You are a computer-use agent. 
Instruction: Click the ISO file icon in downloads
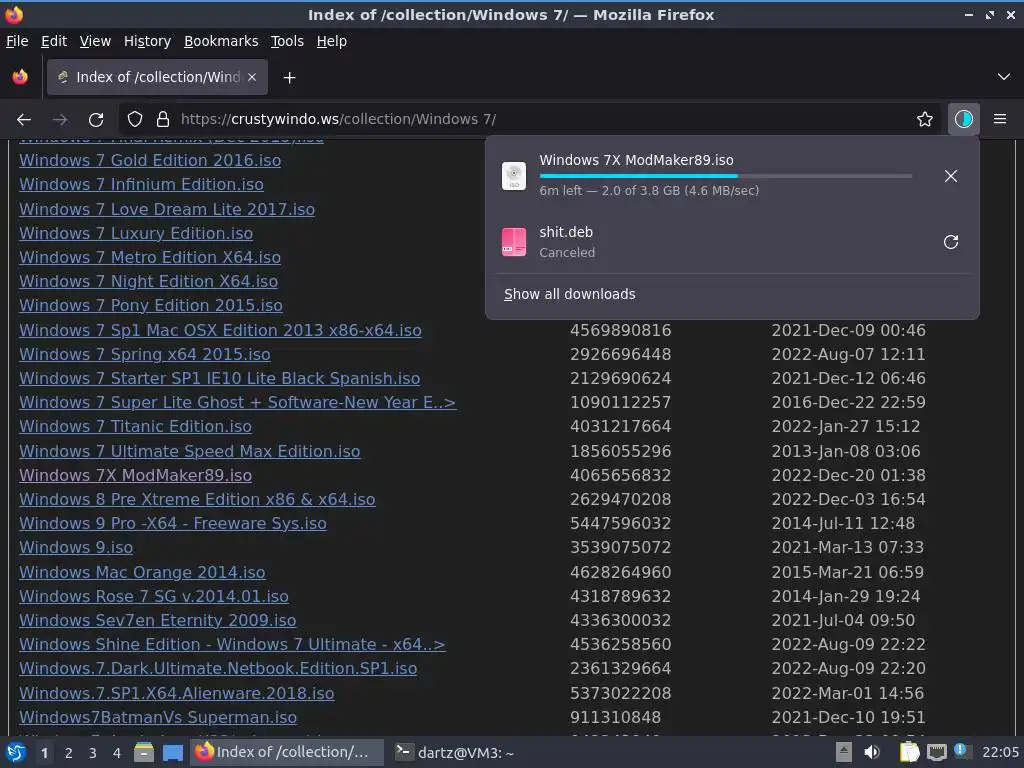(514, 176)
